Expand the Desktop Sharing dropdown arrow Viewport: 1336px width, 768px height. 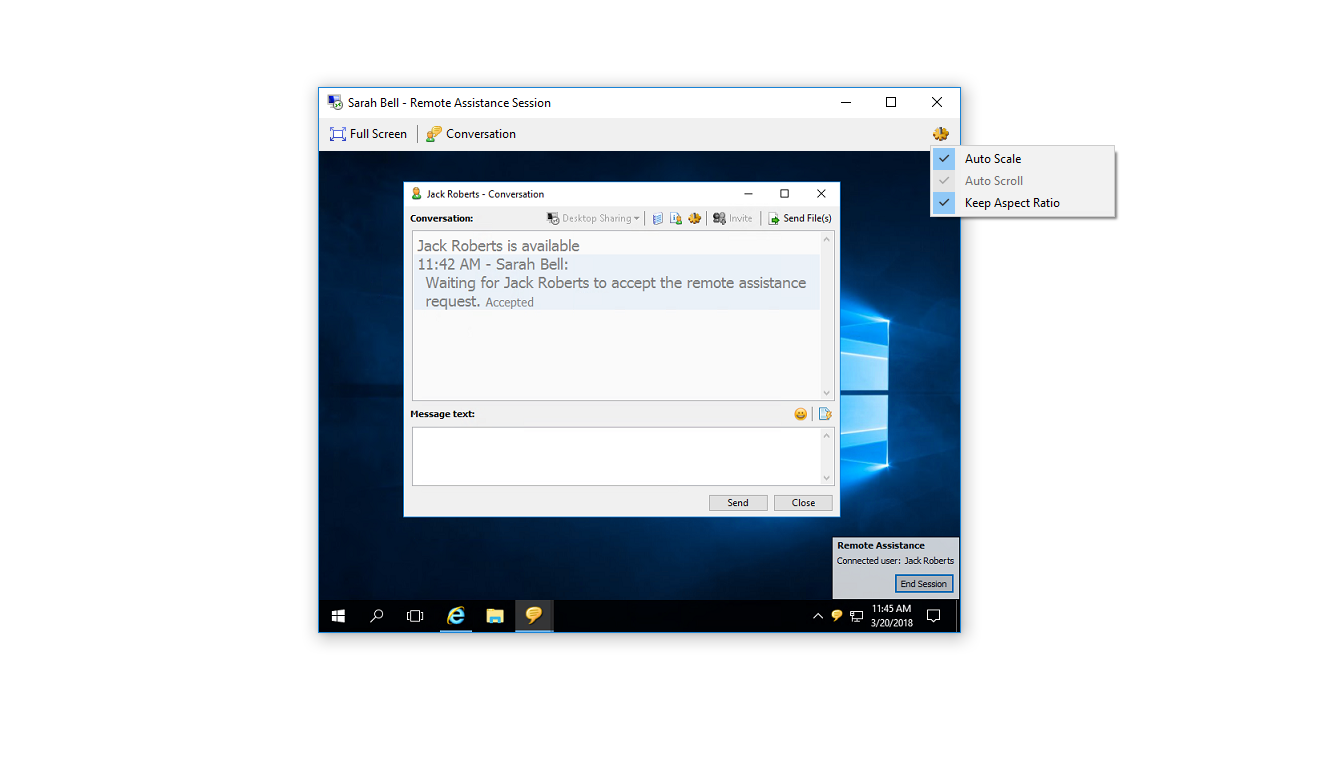637,218
